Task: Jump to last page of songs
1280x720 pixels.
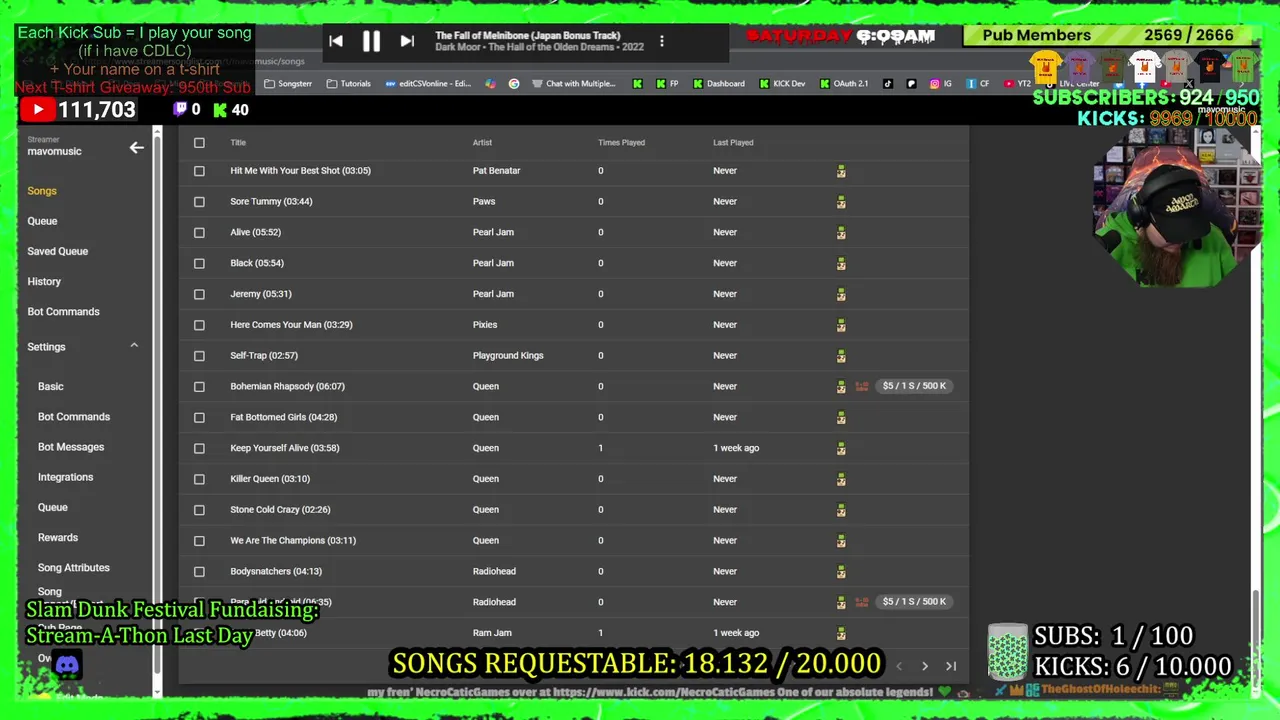Action: (x=951, y=666)
